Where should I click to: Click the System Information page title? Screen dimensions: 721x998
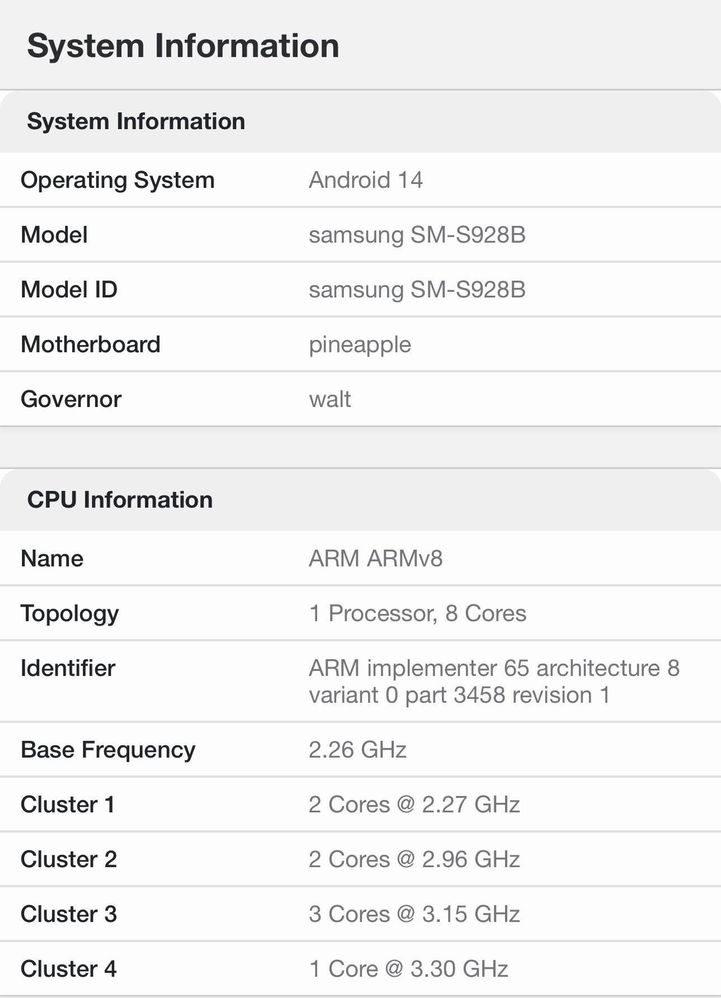pyautogui.click(x=183, y=46)
